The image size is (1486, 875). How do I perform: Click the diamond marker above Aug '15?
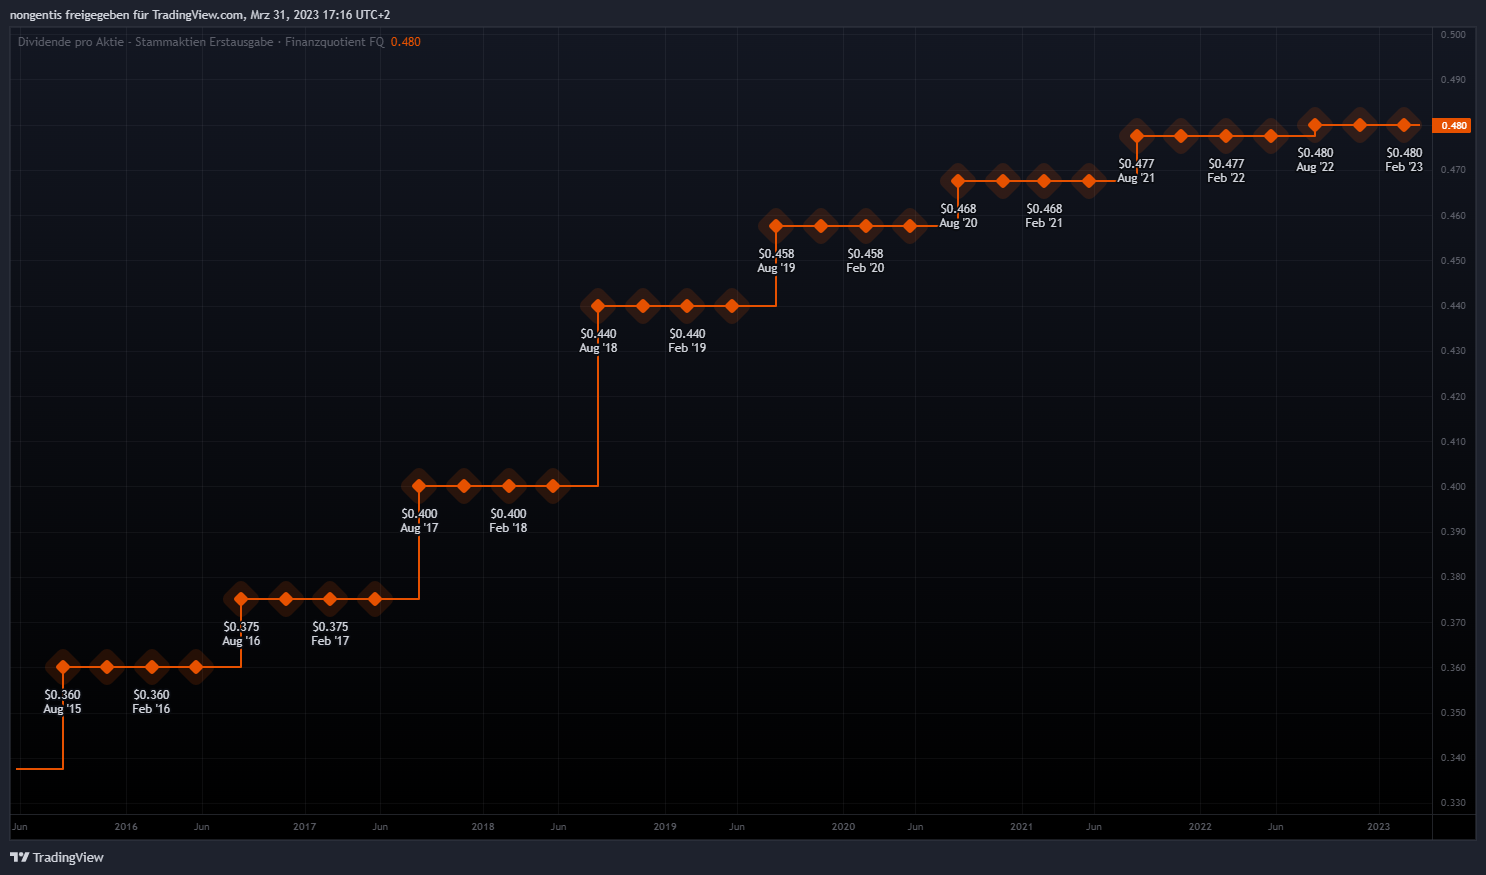(x=63, y=667)
